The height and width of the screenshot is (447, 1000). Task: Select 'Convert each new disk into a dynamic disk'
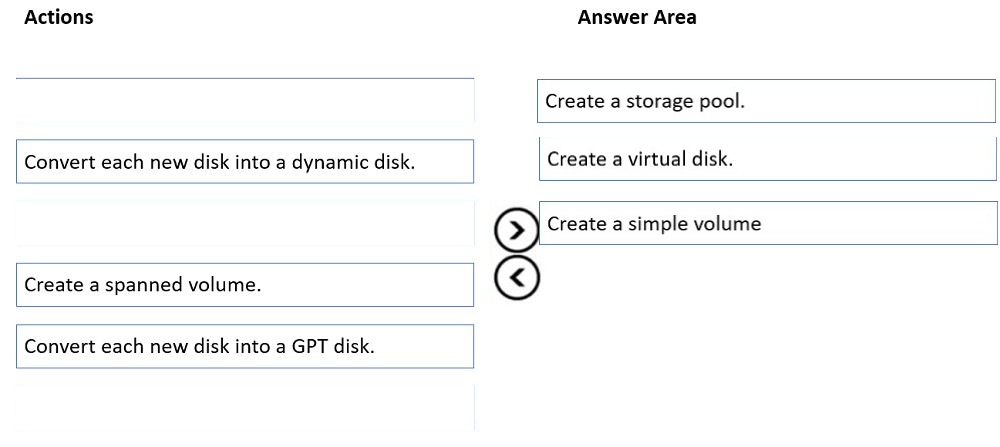pyautogui.click(x=245, y=162)
